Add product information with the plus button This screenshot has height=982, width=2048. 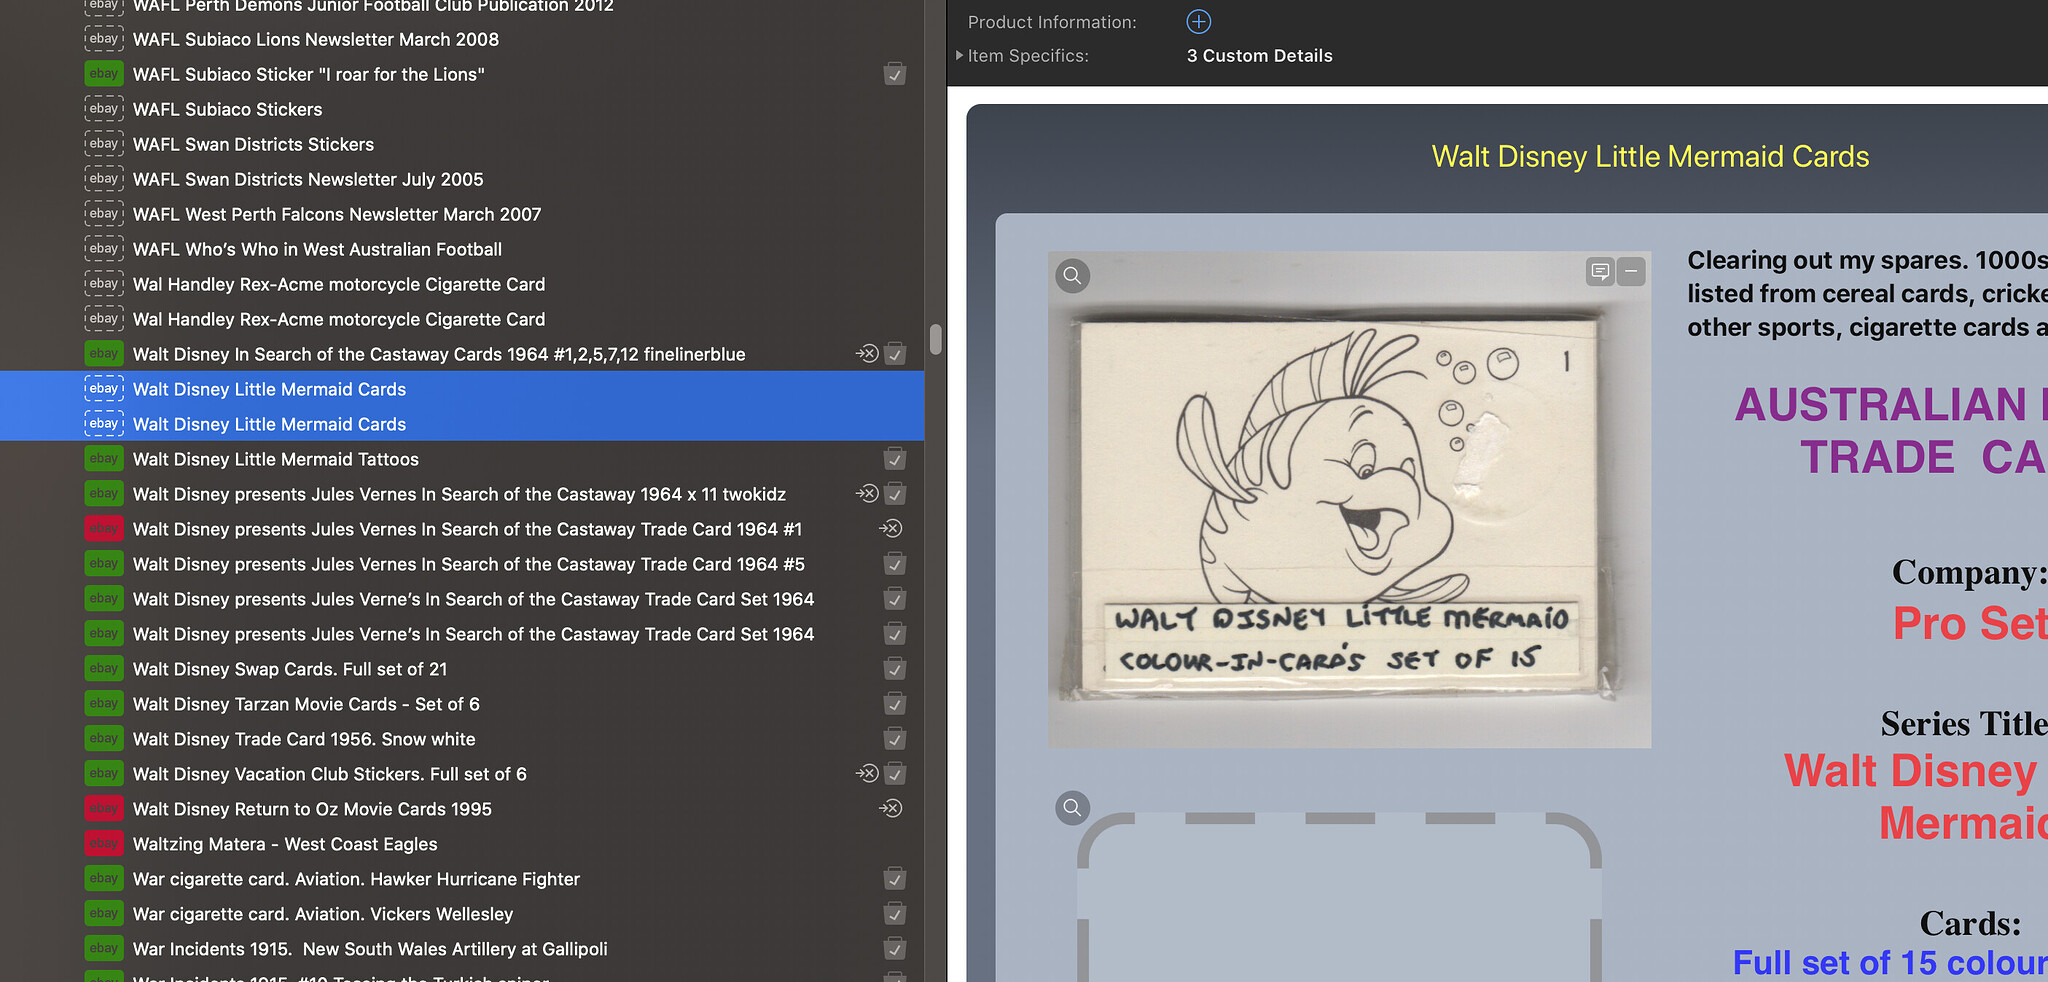[1198, 21]
